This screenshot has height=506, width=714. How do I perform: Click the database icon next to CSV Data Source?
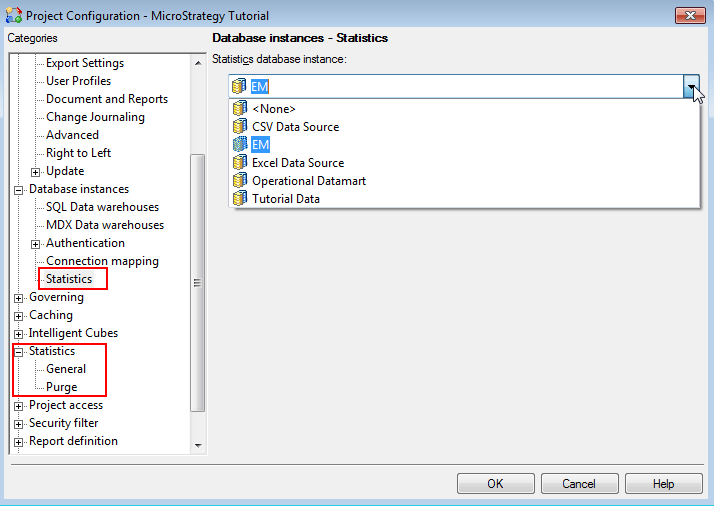coord(239,127)
